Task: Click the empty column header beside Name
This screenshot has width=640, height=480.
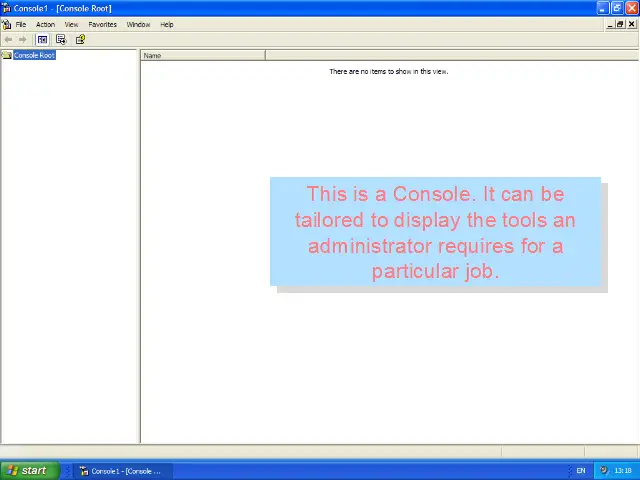Action: (x=452, y=56)
